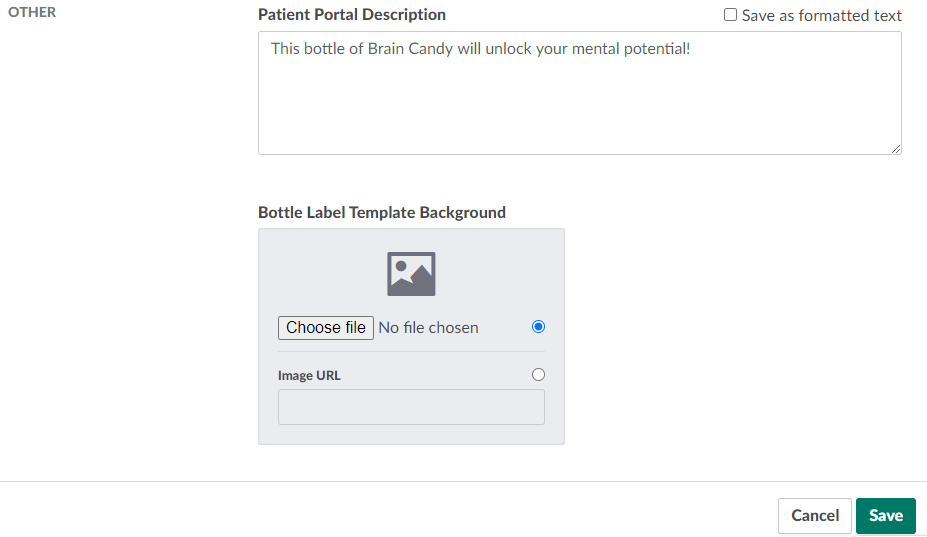Place cursor after "mental potential!" in the description
The height and width of the screenshot is (537, 927).
coord(691,48)
